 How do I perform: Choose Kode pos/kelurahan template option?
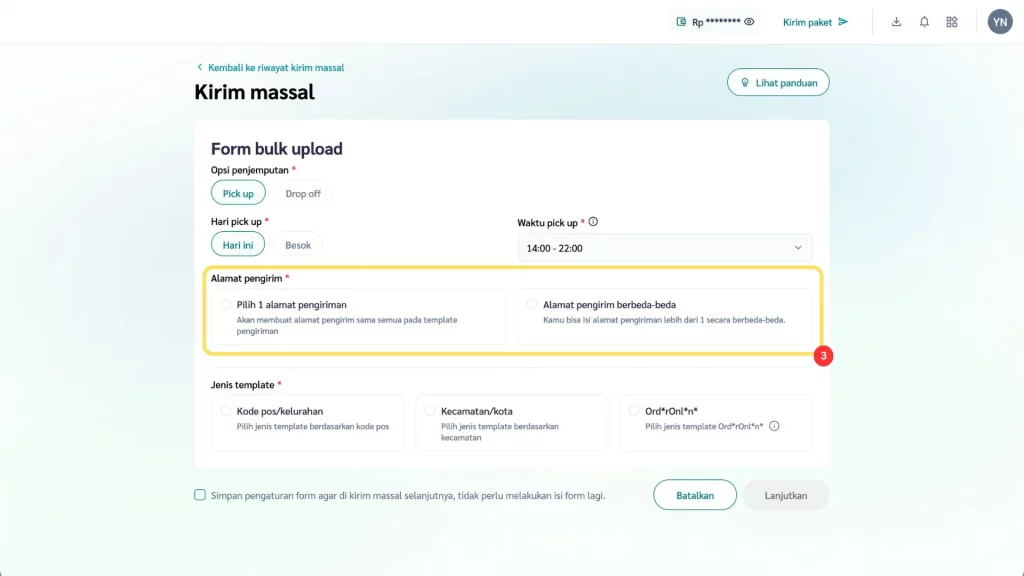point(226,410)
